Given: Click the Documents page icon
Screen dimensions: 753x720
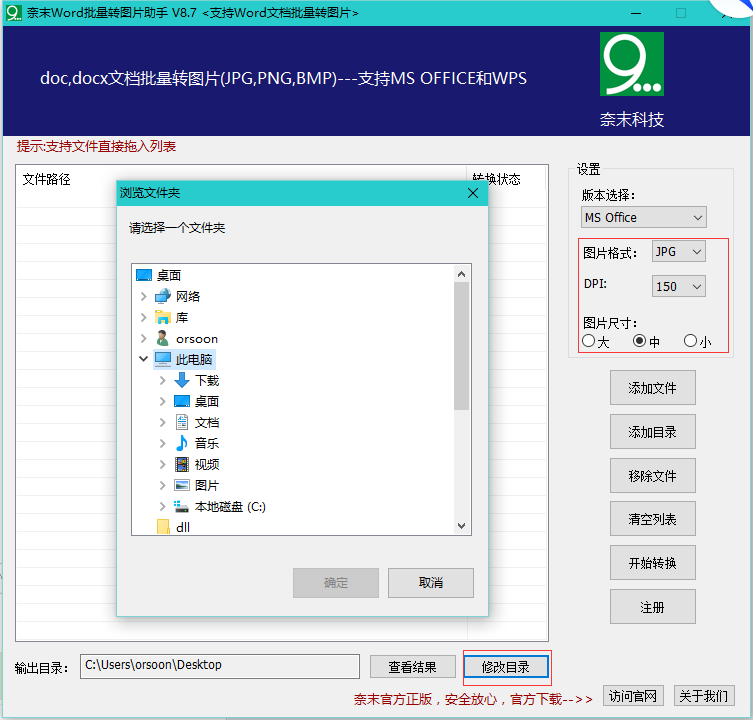Looking at the screenshot, I should [x=182, y=422].
